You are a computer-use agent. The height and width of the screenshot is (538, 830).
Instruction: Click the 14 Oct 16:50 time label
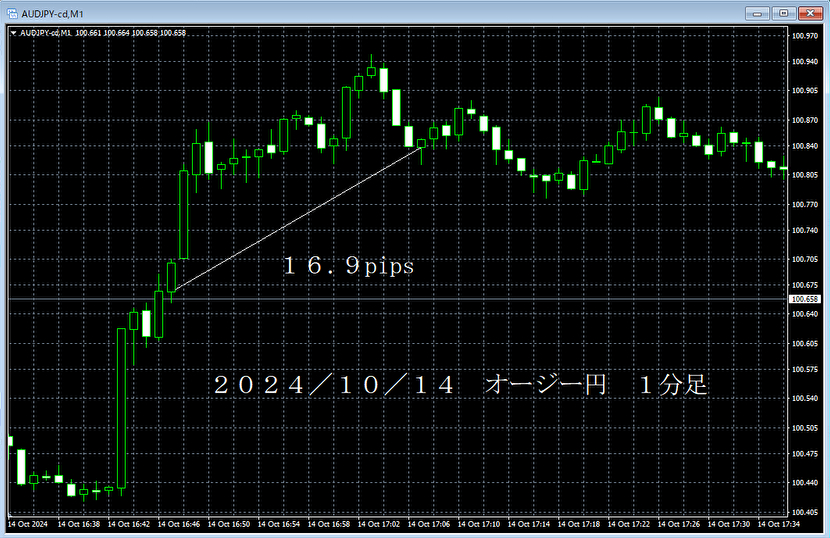[229, 524]
